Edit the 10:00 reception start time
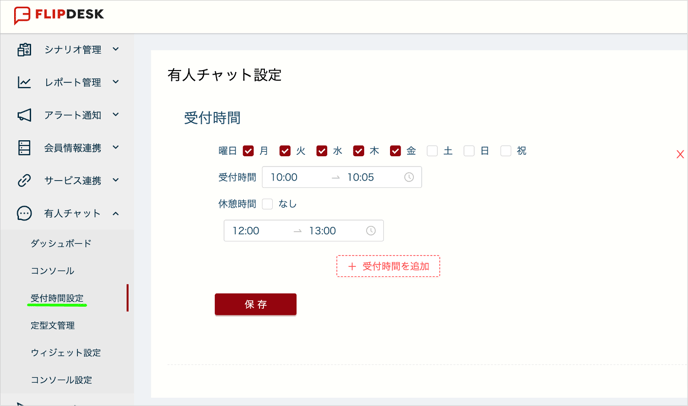This screenshot has width=688, height=406. point(284,177)
